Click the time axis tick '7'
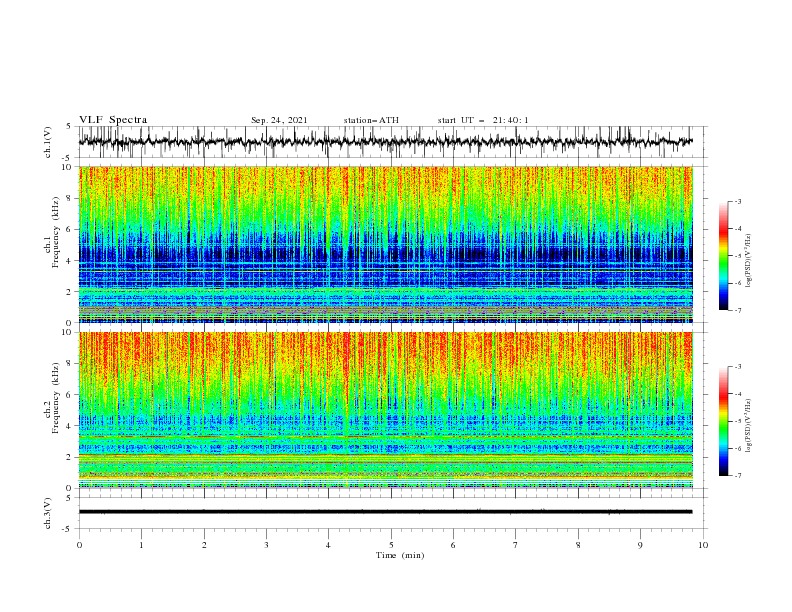792x612 pixels. [516, 545]
